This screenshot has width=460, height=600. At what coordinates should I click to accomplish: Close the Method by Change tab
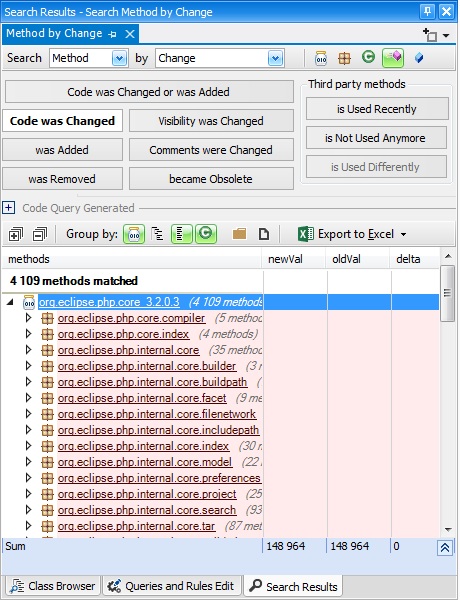click(x=130, y=34)
